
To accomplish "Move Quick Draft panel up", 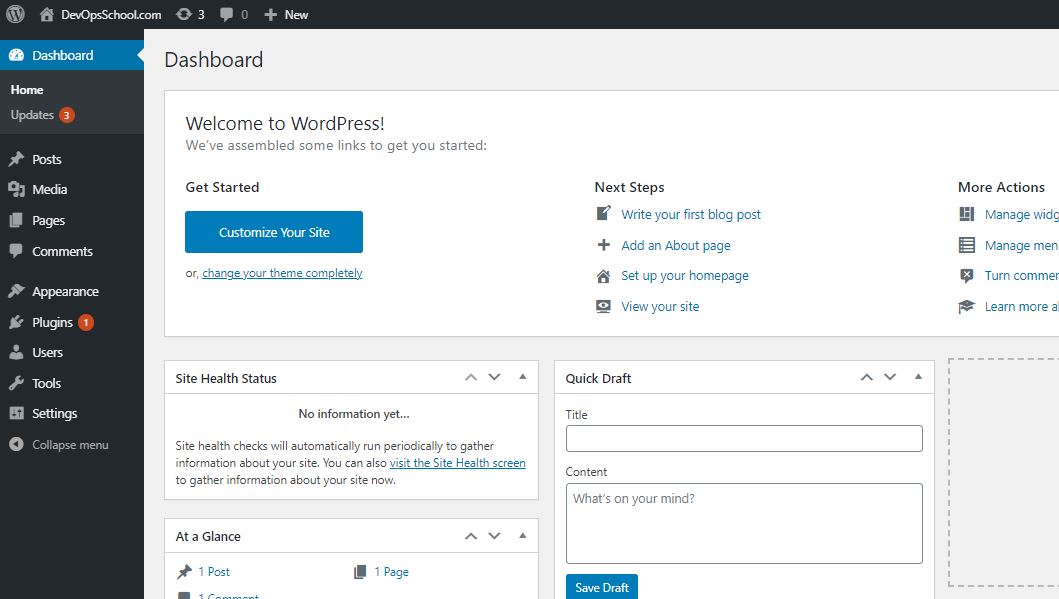I will tap(866, 377).
